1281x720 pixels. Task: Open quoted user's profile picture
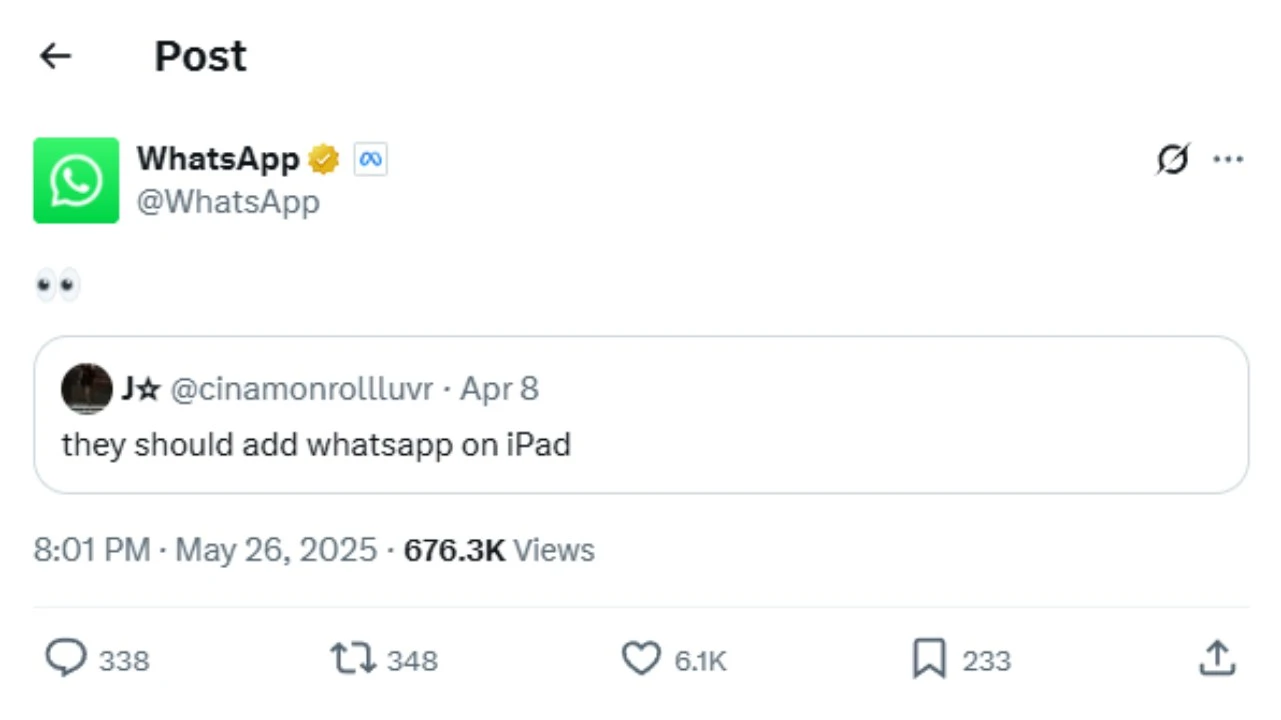click(x=87, y=388)
